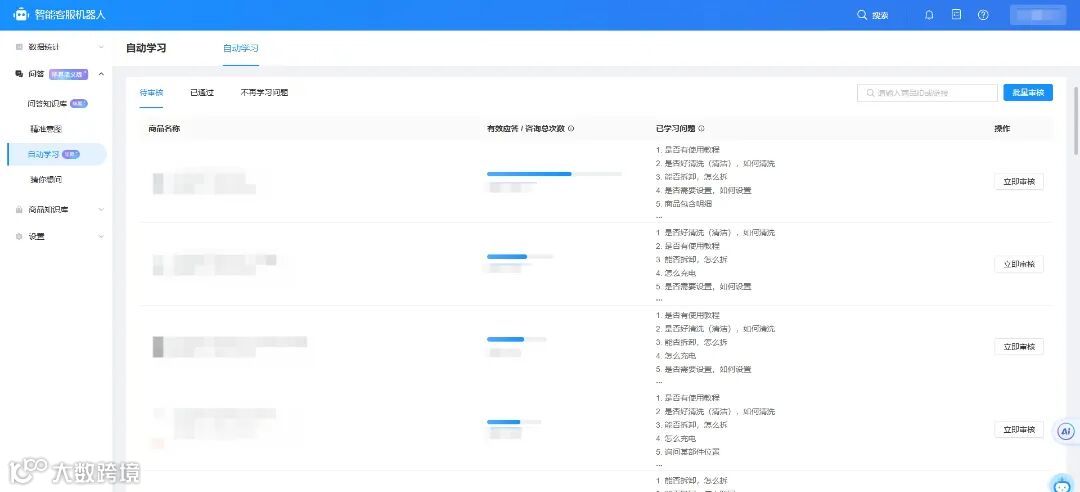Image resolution: width=1080 pixels, height=492 pixels.
Task: Collapse the 问答 menu chevron
Action: point(101,74)
